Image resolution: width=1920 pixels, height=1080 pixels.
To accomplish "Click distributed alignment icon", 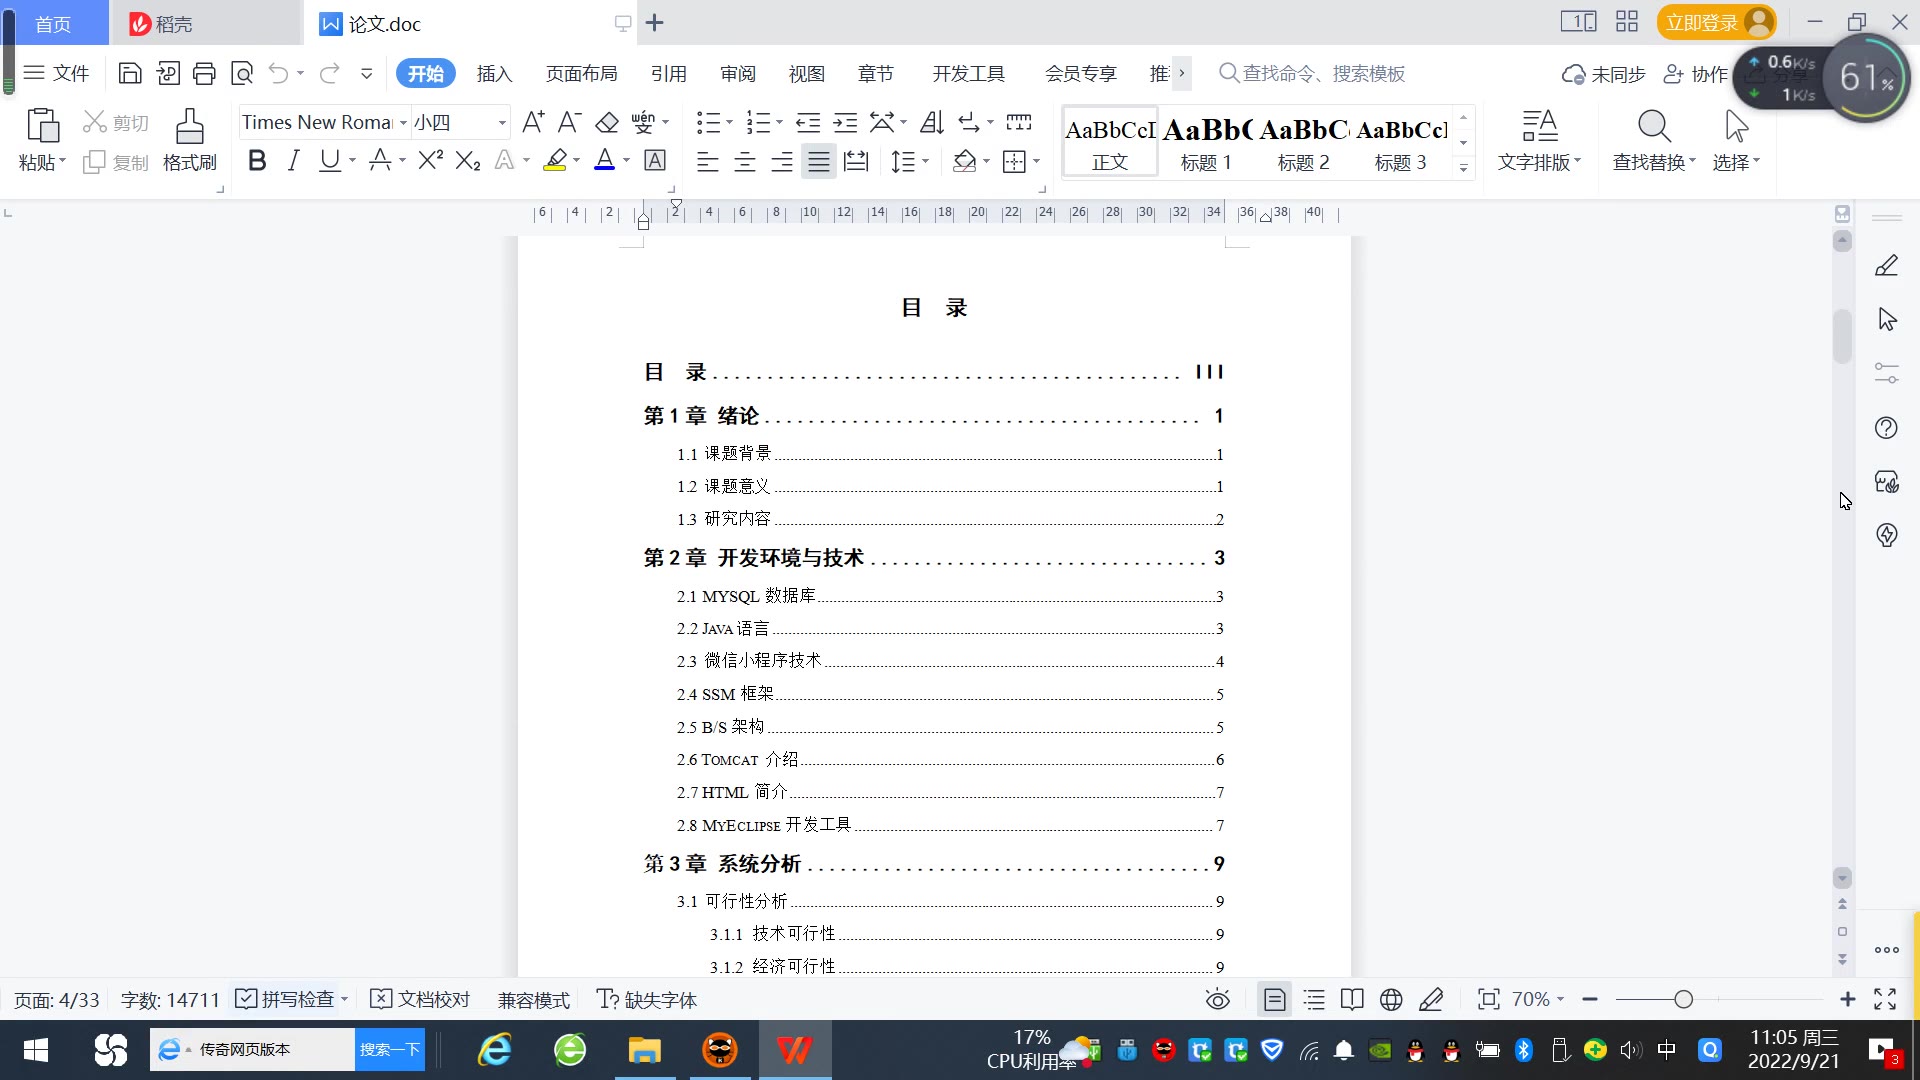I will [856, 161].
